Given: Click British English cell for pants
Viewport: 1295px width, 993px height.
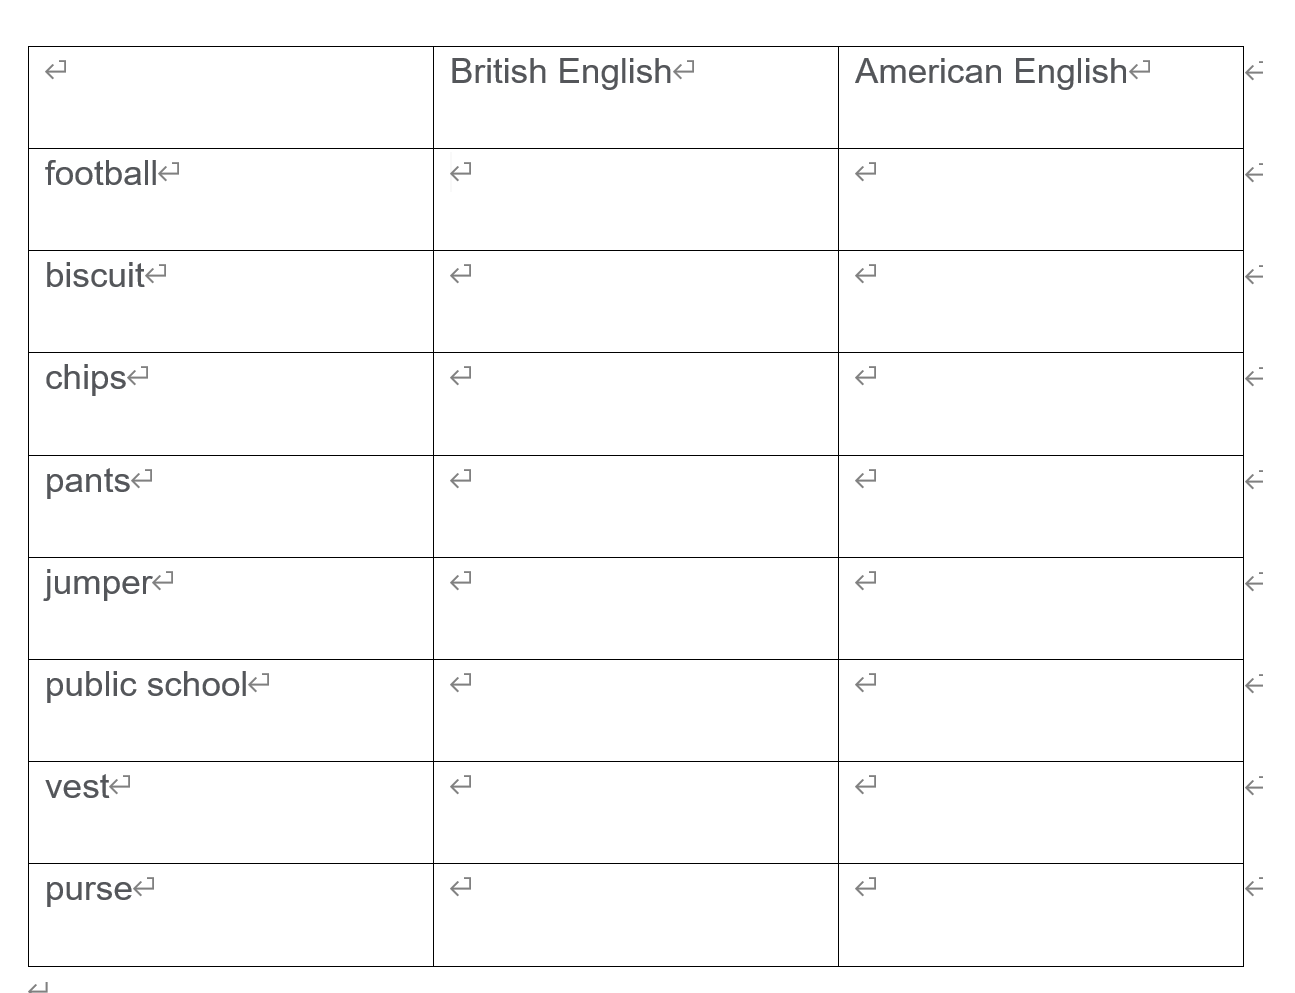Looking at the screenshot, I should click(x=635, y=506).
